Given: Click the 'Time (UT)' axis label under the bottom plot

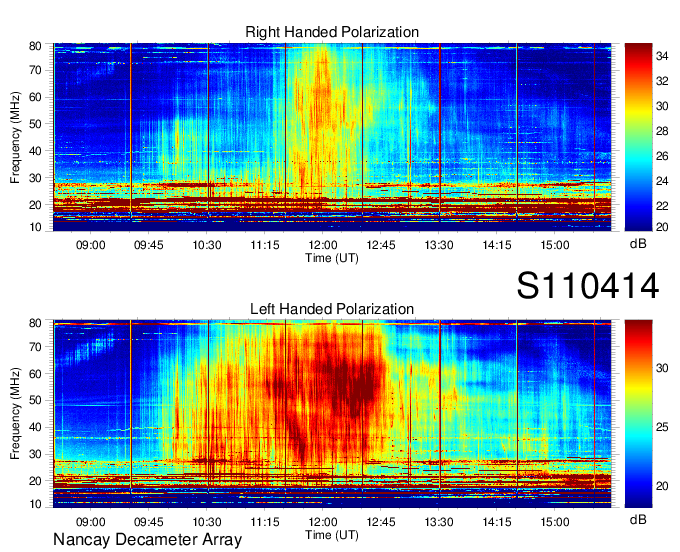Looking at the screenshot, I should [332, 535].
